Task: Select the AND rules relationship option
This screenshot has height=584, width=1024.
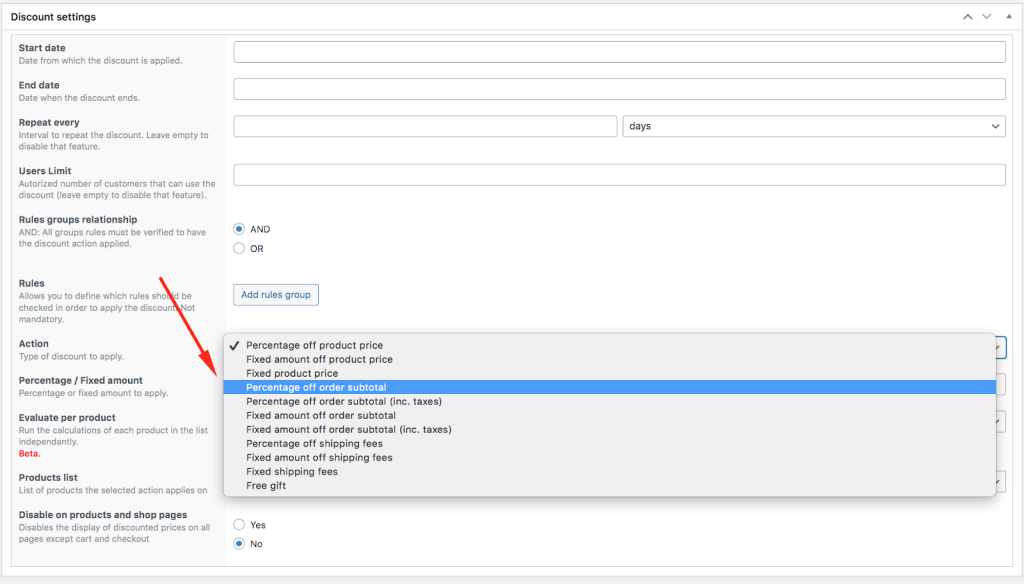Action: tap(239, 229)
